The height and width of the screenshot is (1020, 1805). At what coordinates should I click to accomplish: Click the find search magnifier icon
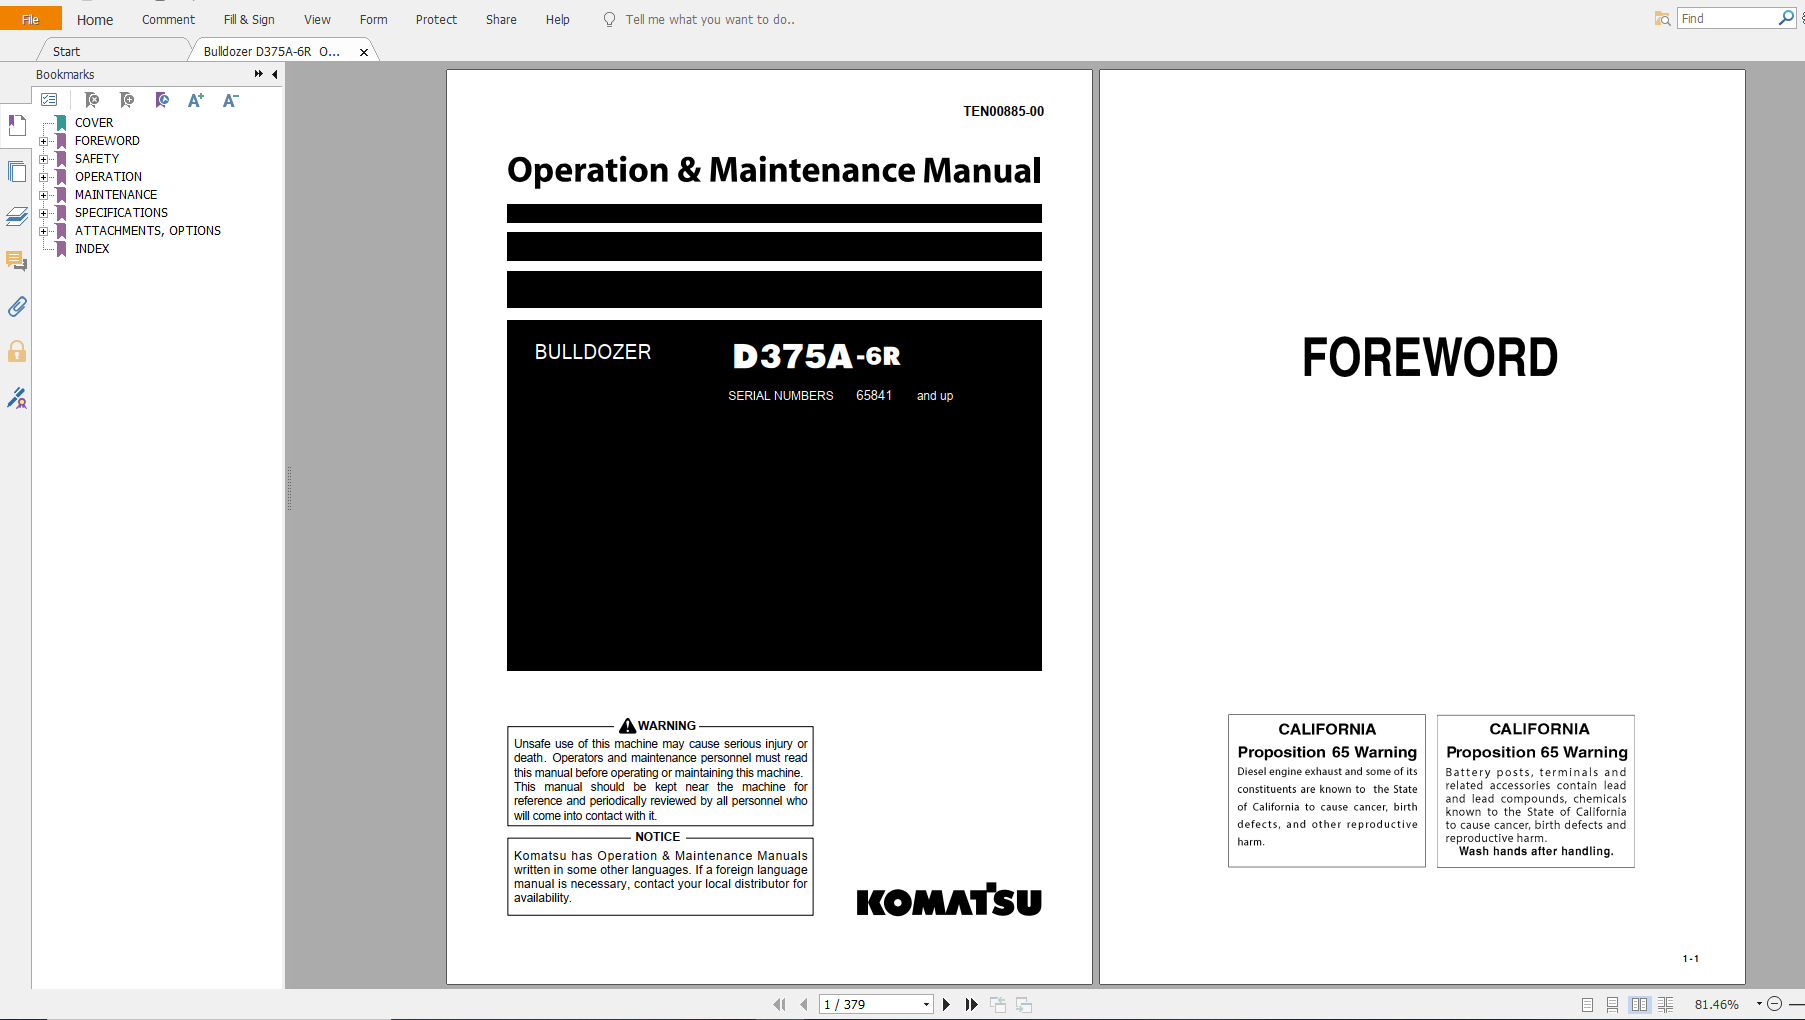tap(1786, 18)
